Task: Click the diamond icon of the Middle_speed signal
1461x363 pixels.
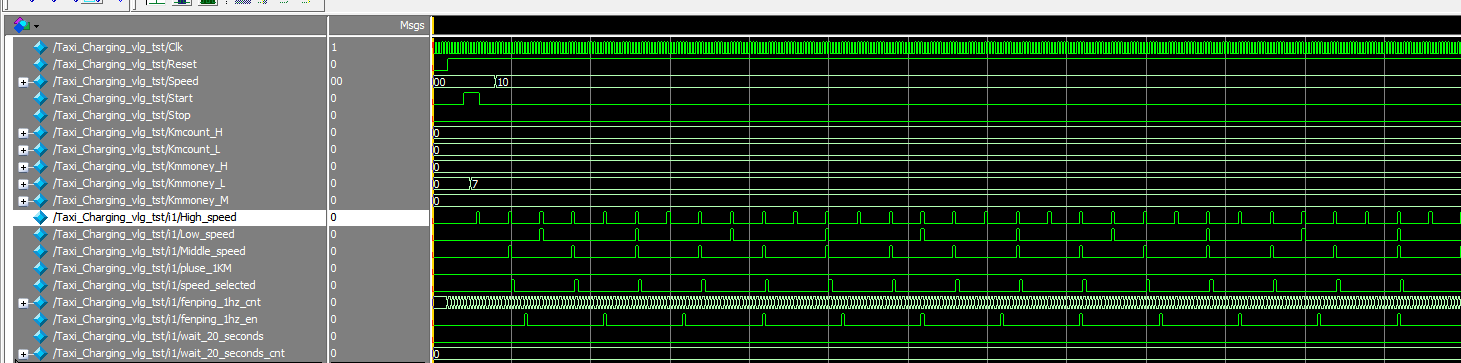Action: point(40,251)
